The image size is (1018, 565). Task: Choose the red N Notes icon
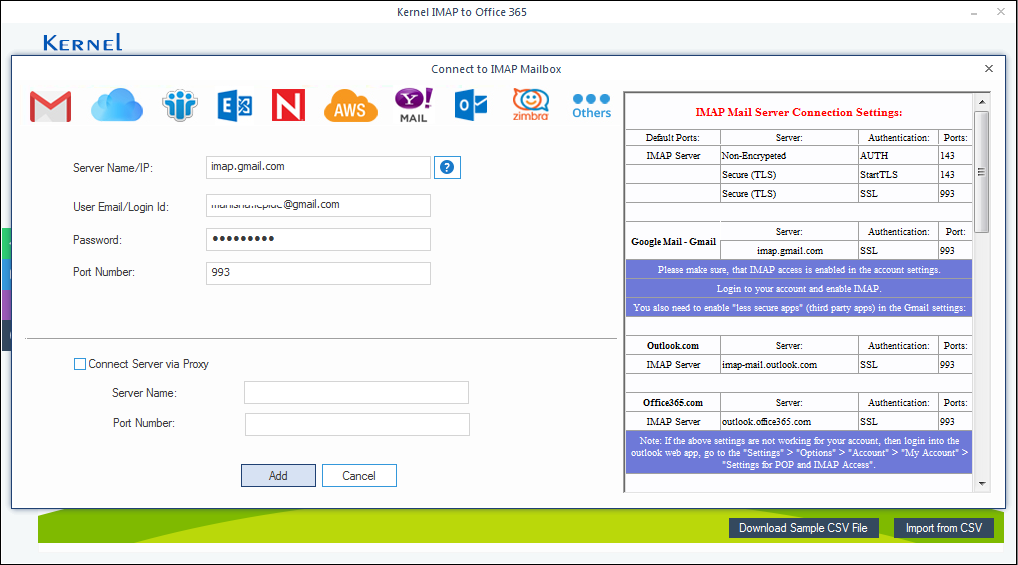click(288, 106)
